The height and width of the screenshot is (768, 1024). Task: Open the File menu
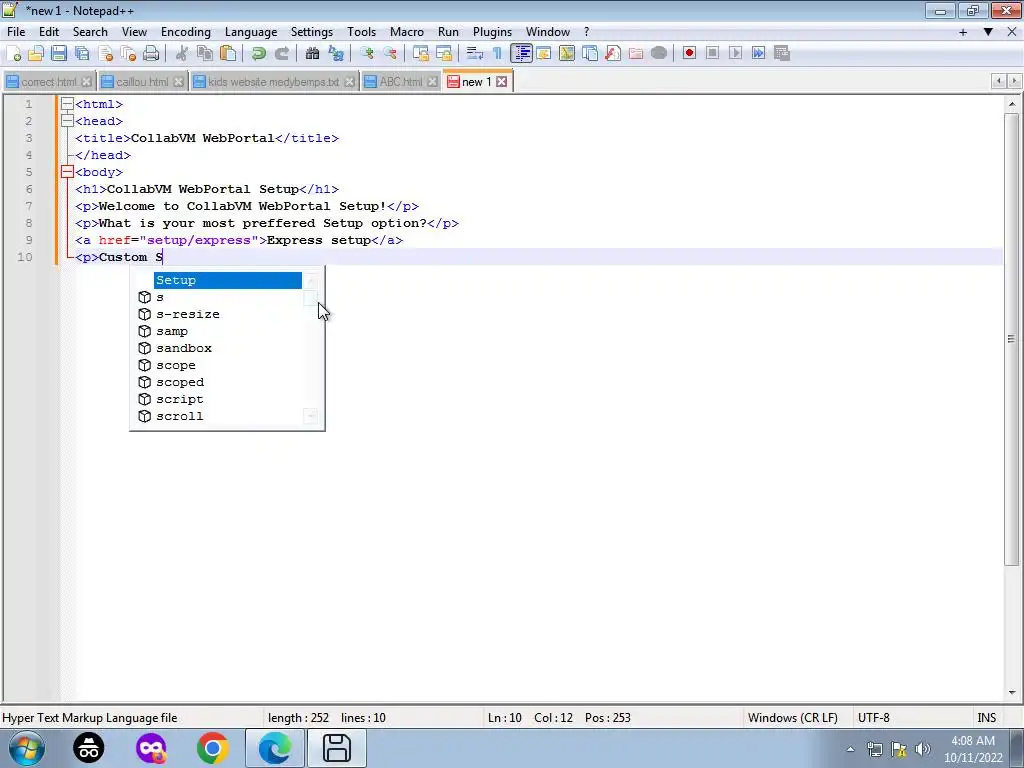tap(16, 31)
